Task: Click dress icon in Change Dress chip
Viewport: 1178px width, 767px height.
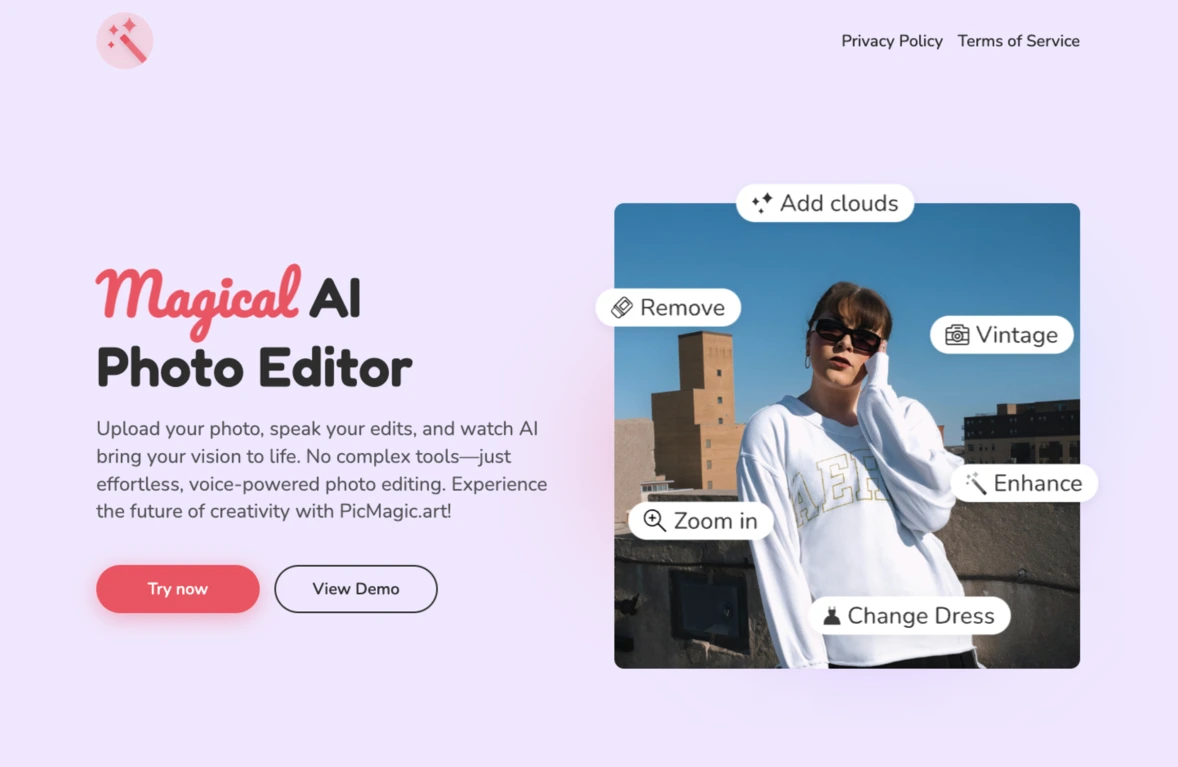Action: click(x=831, y=616)
